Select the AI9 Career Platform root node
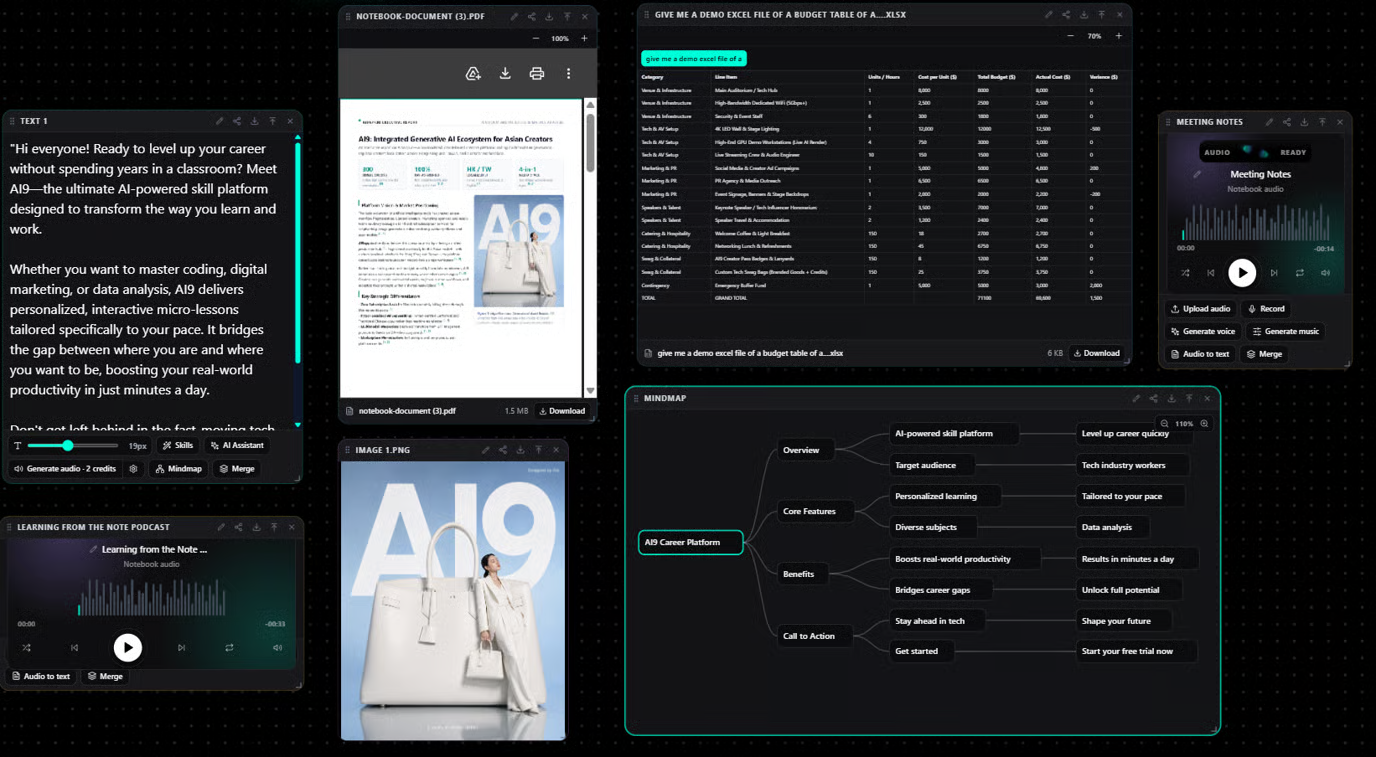This screenshot has width=1376, height=757. pyautogui.click(x=691, y=542)
